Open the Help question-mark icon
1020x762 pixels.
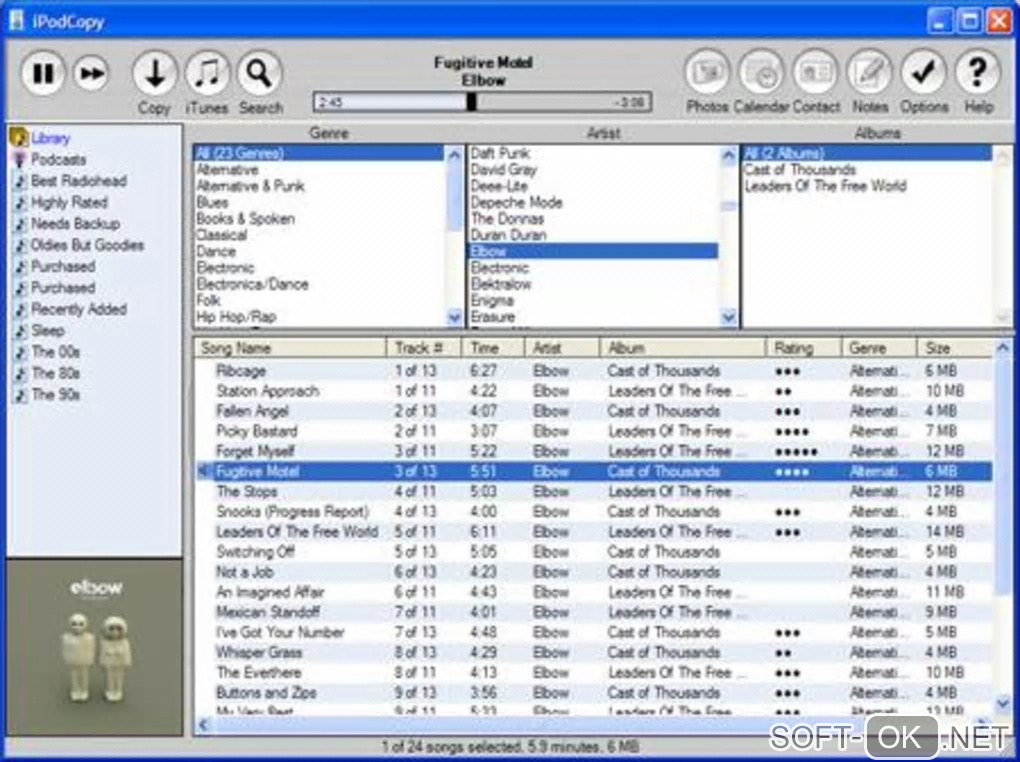pyautogui.click(x=977, y=72)
